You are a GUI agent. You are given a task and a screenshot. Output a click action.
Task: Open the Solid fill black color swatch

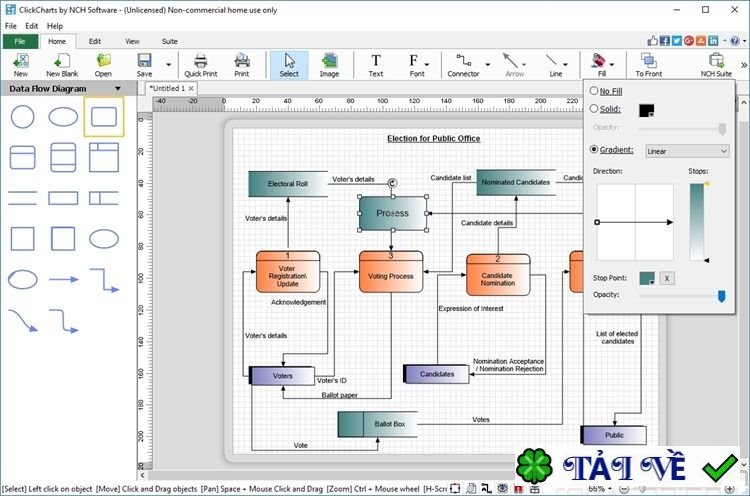(646, 110)
